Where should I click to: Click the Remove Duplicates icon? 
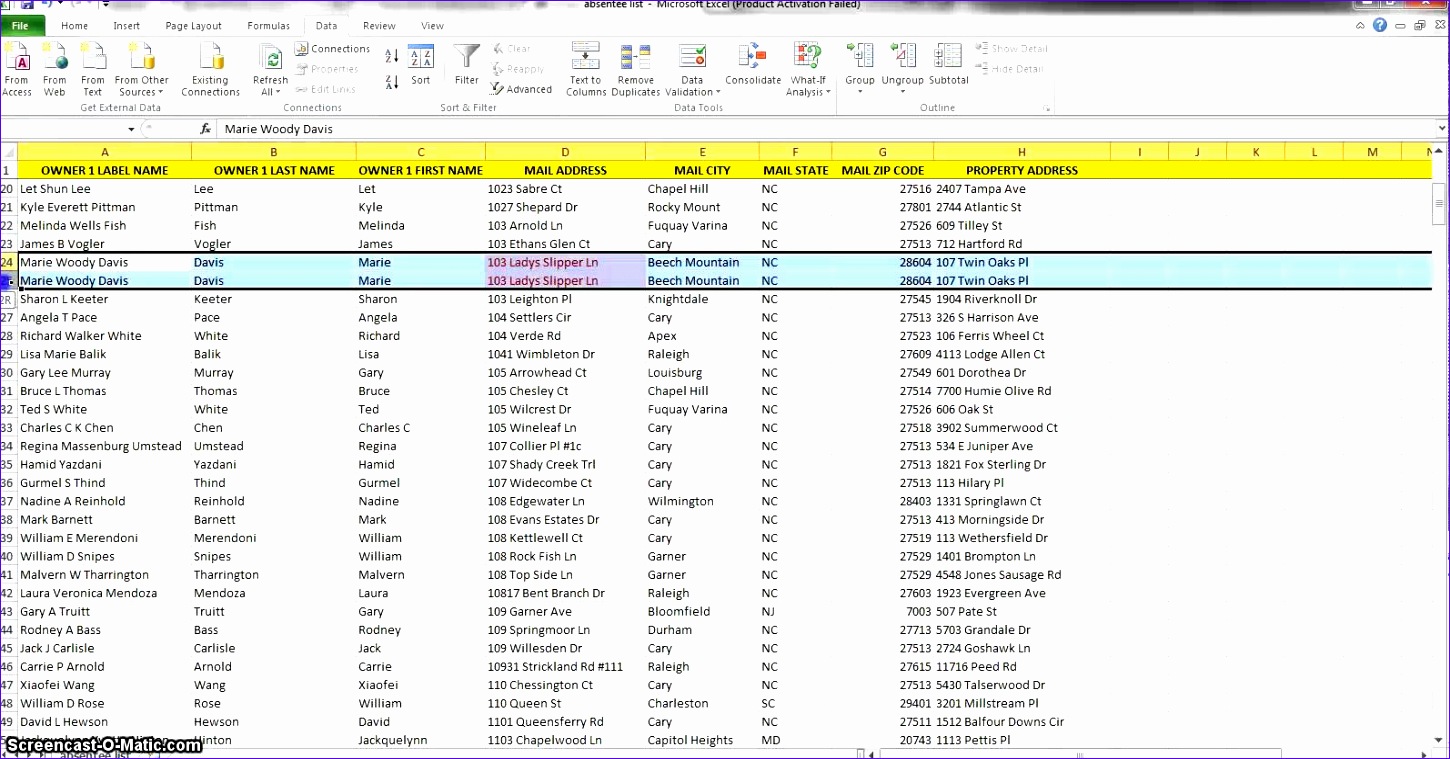tap(635, 70)
